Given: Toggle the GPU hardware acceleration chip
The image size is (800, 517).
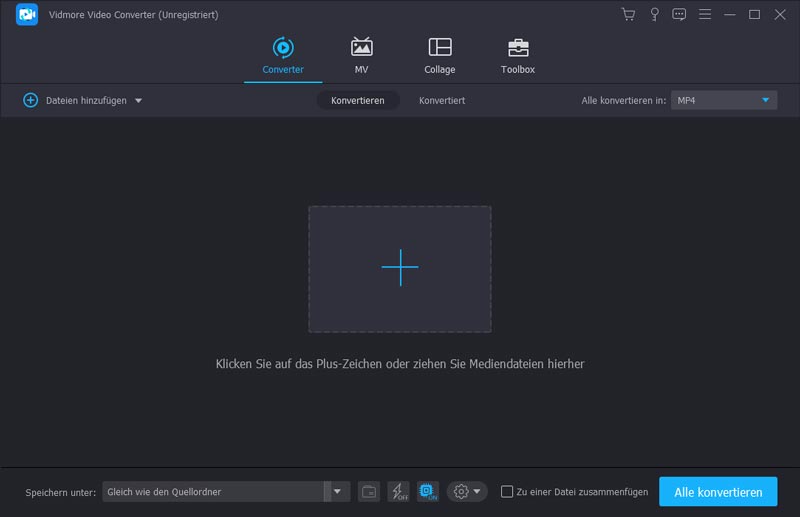Looking at the screenshot, I should pos(428,491).
